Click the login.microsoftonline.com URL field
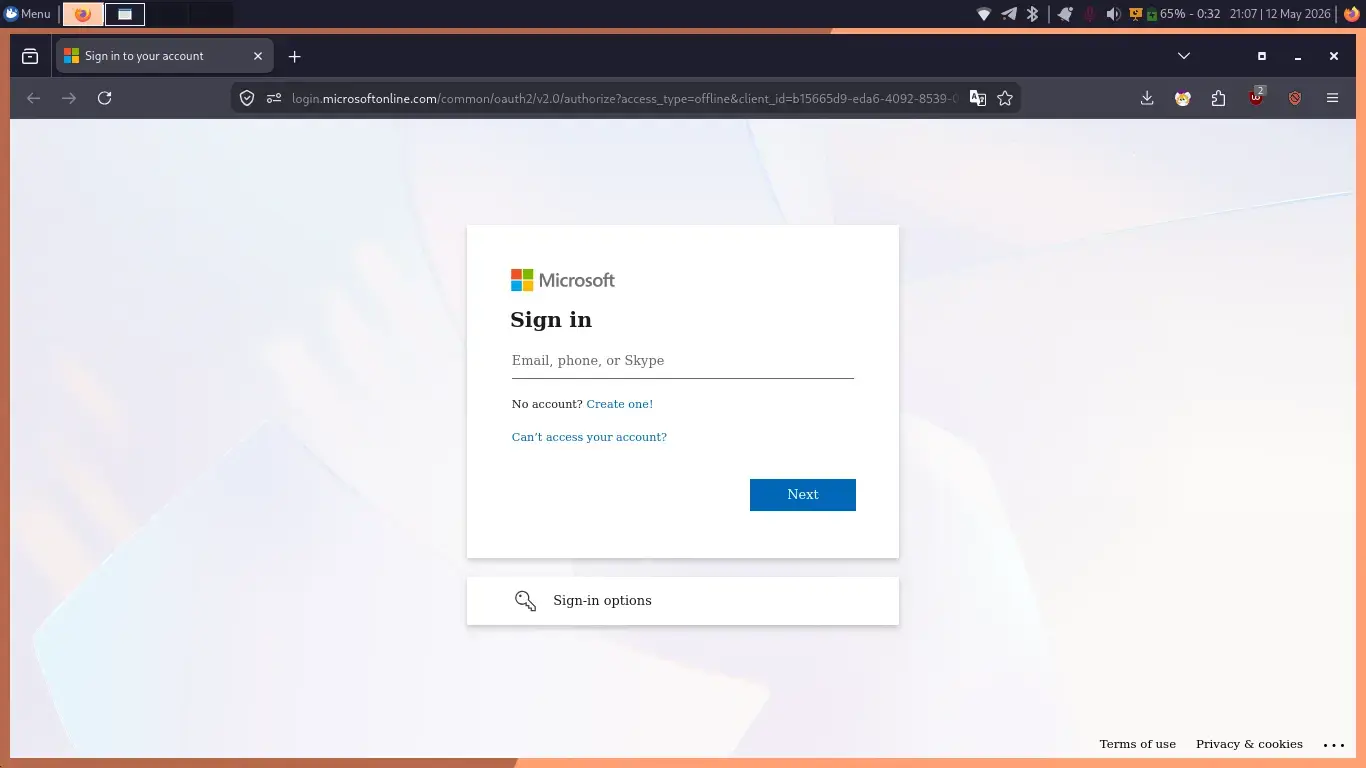This screenshot has height=768, width=1366. pyautogui.click(x=624, y=98)
